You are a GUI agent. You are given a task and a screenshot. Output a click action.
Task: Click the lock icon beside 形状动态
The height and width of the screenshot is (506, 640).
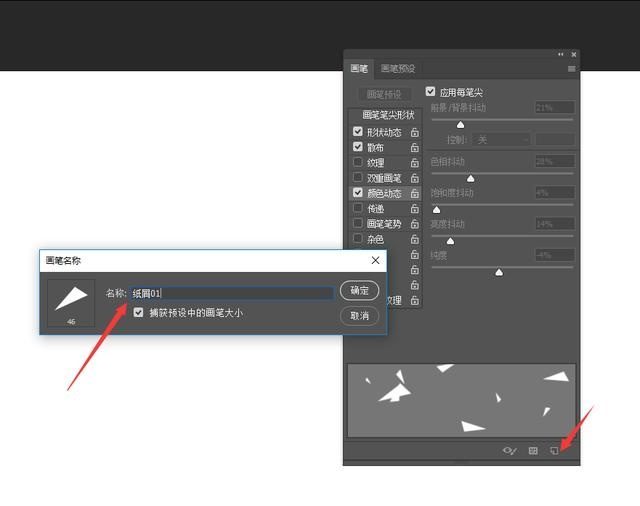point(415,132)
